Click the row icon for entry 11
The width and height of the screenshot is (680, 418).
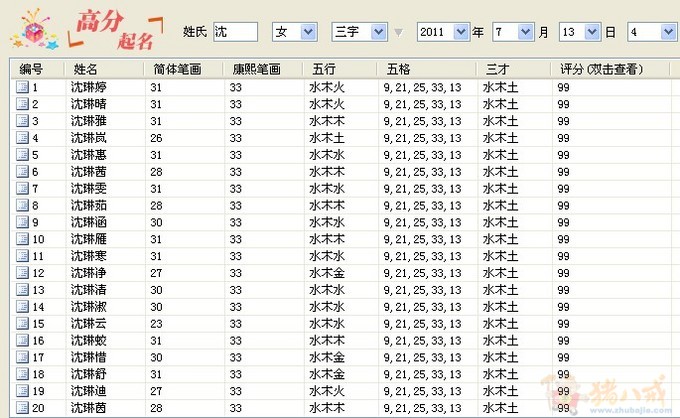click(x=23, y=256)
